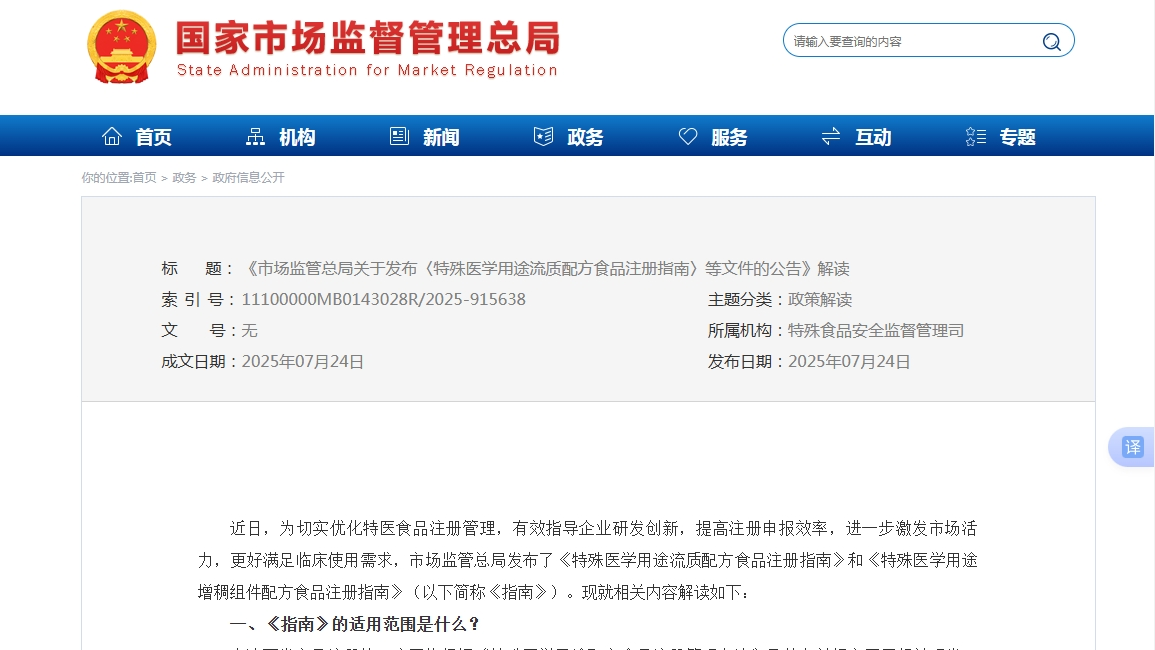Click the heart icon beside 服务
Image resolution: width=1155 pixels, height=650 pixels.
pyautogui.click(x=688, y=137)
